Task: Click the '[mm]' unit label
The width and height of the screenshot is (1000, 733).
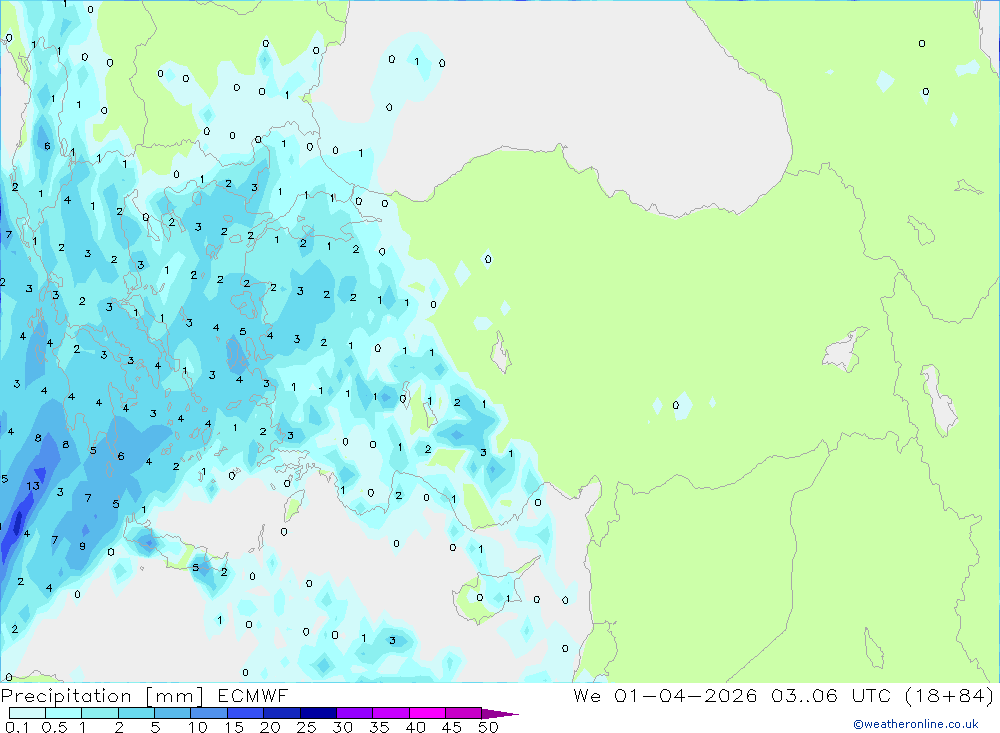Action: click(x=175, y=696)
